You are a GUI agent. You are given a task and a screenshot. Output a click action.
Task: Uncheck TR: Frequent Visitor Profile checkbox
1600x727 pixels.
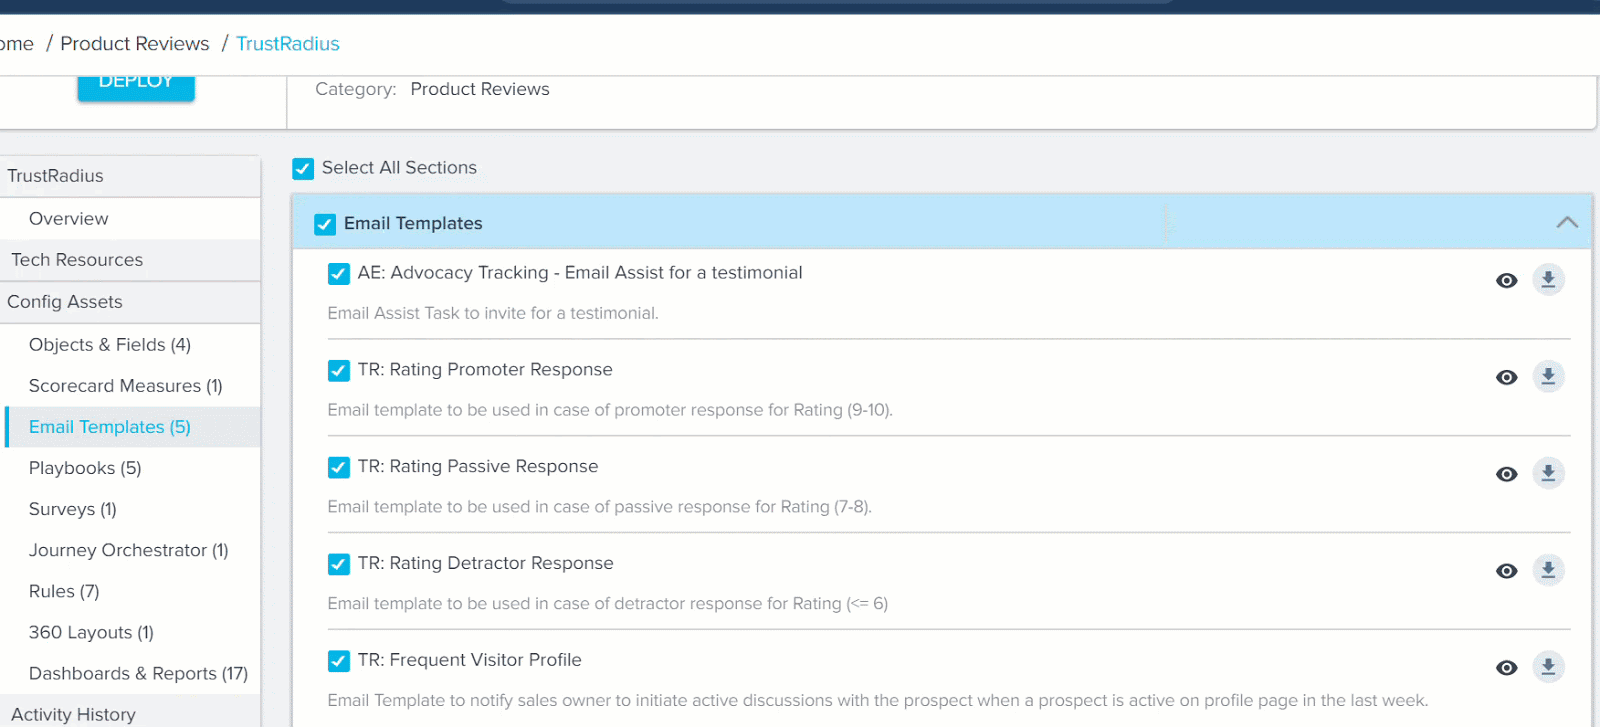click(x=339, y=662)
